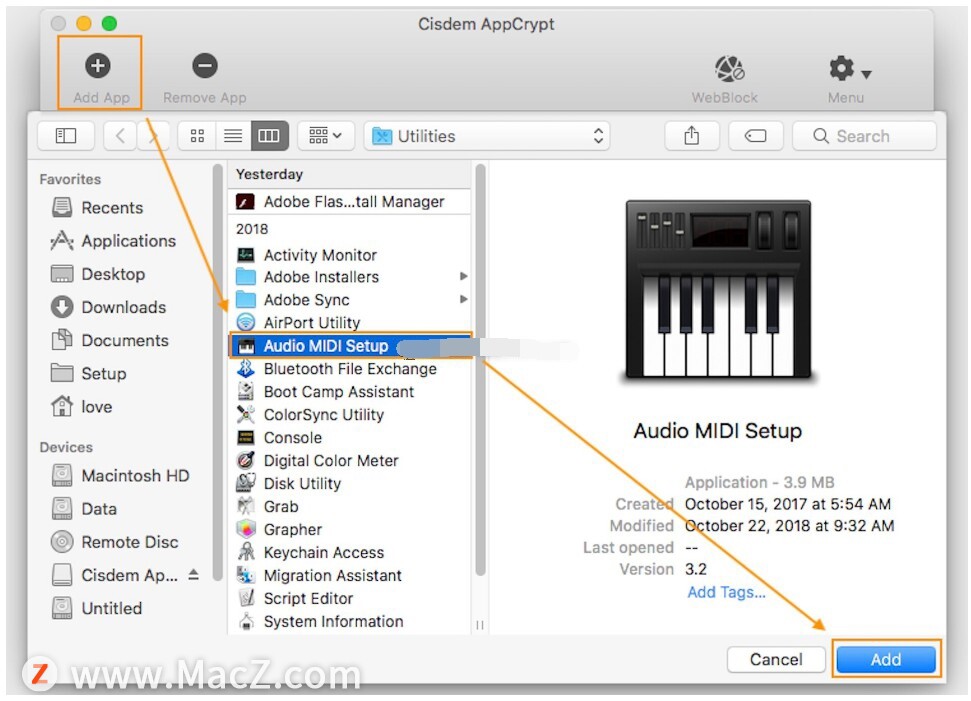Image resolution: width=971 pixels, height=701 pixels.
Task: Click the Edit Tags button
Action: pos(755,136)
